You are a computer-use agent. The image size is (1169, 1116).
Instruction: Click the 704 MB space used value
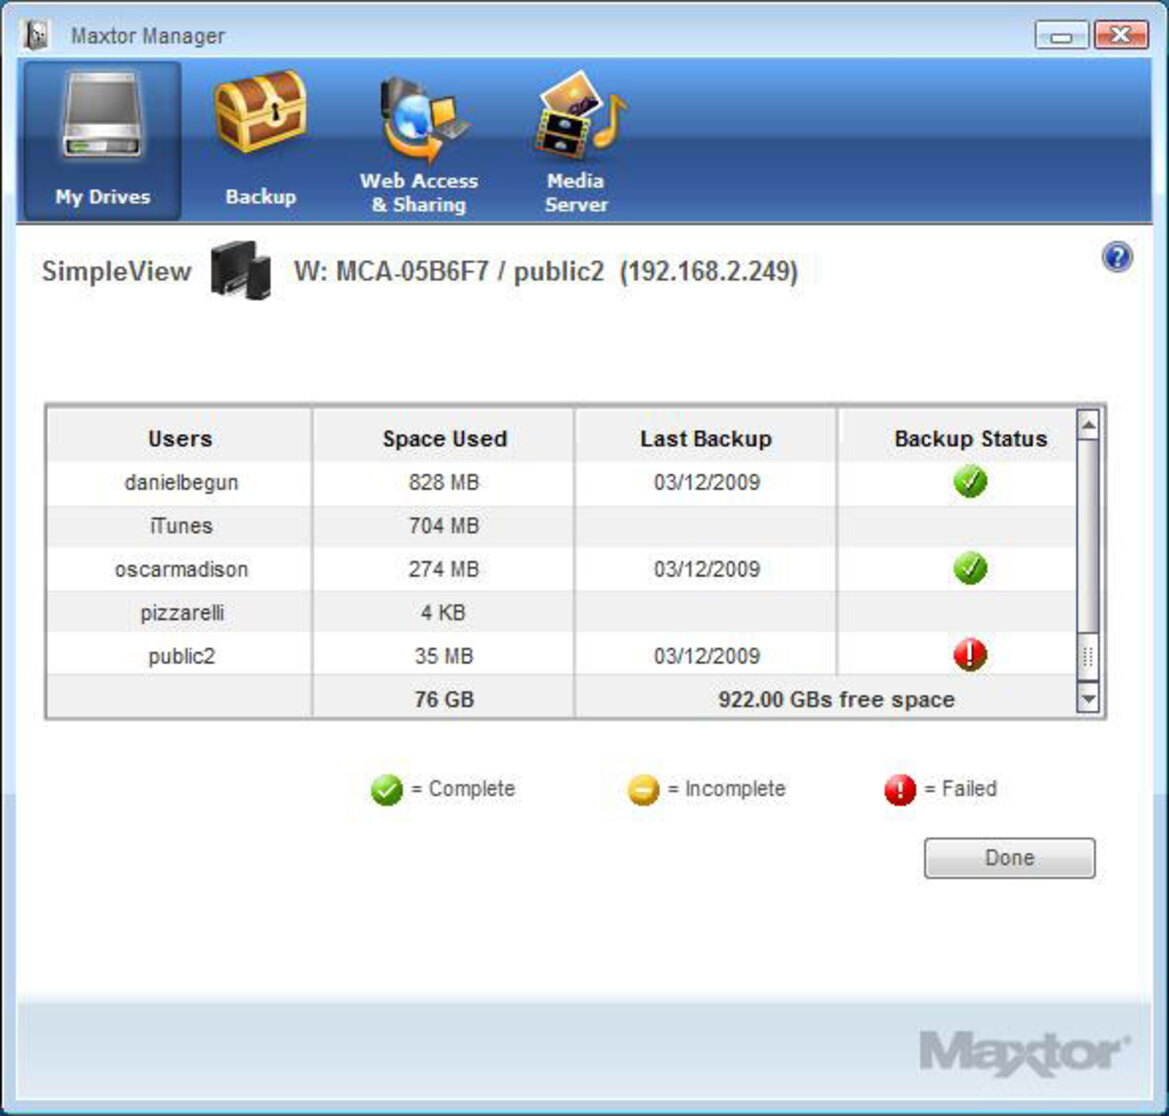point(444,526)
